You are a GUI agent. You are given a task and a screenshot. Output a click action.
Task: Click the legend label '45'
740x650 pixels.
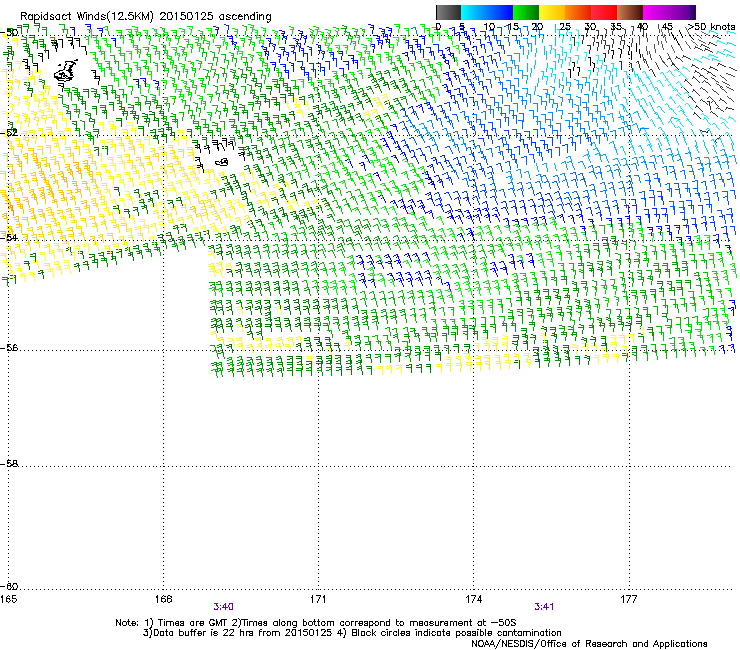[667, 26]
